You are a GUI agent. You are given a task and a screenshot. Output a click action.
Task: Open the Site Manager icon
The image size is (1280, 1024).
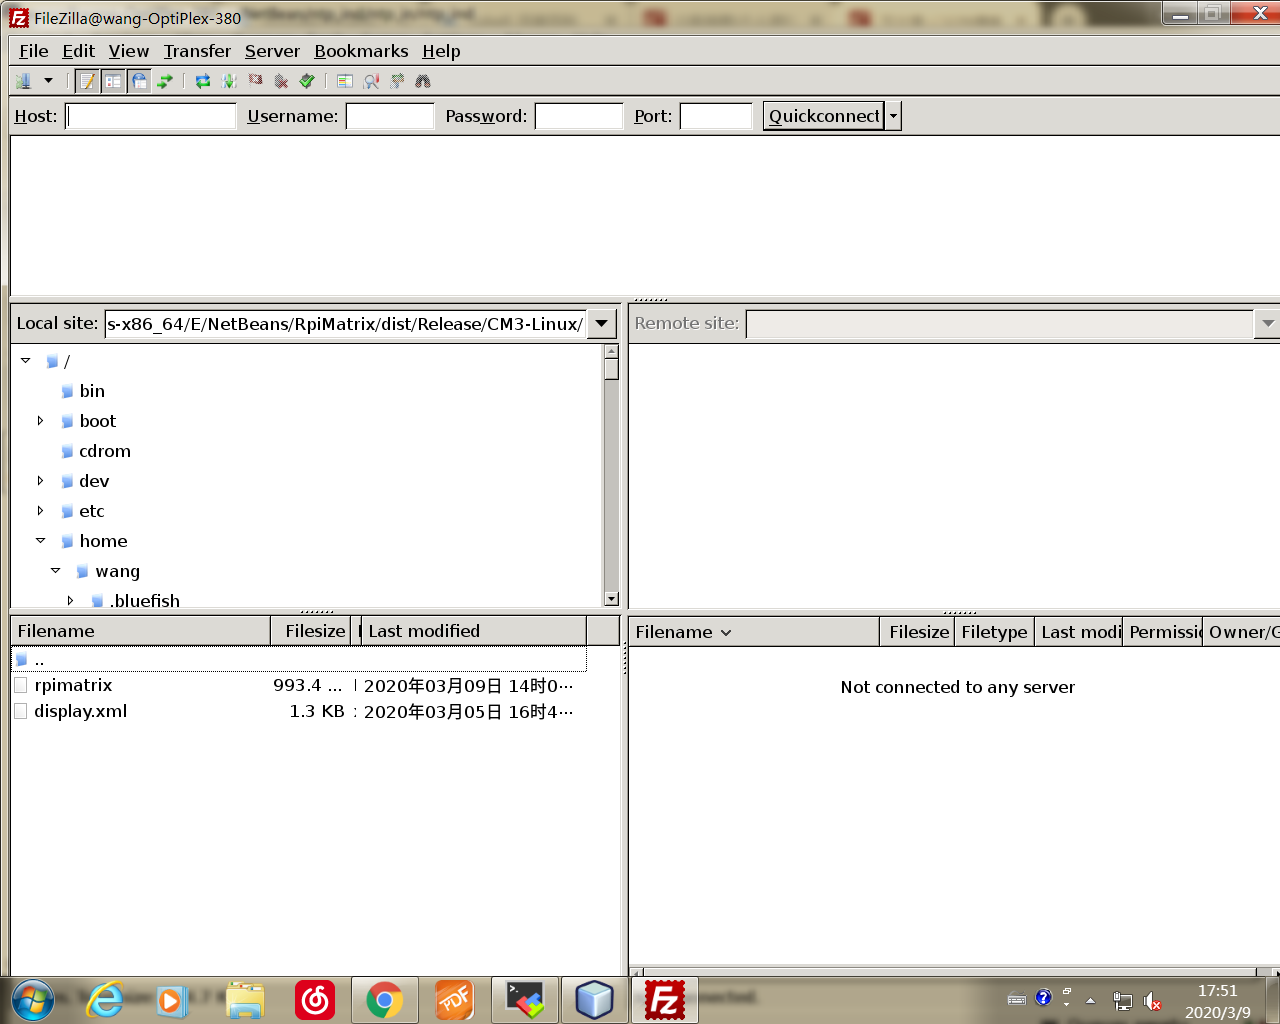tap(23, 81)
